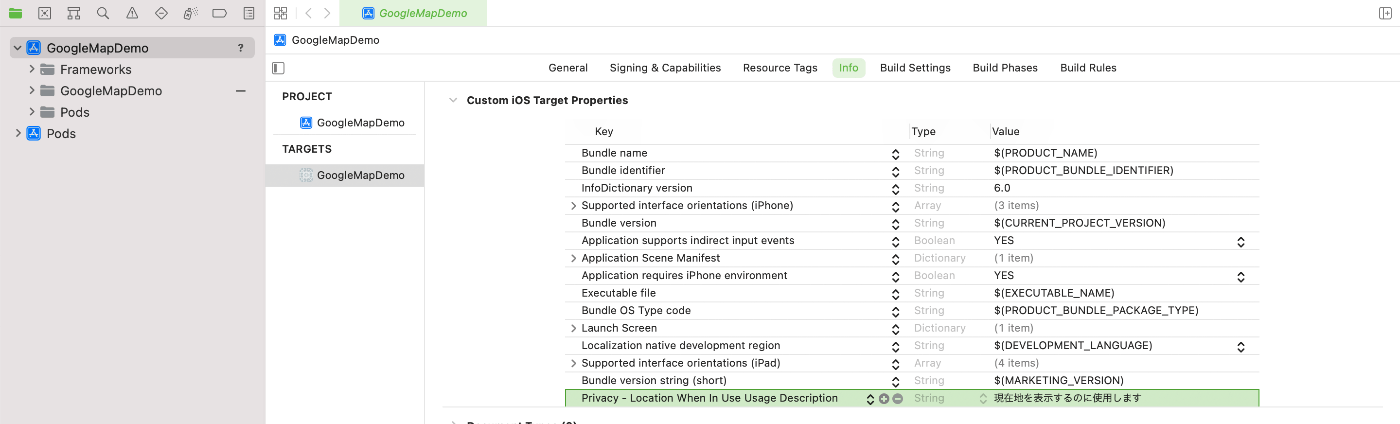Image resolution: width=1400 pixels, height=424 pixels.
Task: Select the GoogleMapDemo editor tab
Action: click(413, 13)
